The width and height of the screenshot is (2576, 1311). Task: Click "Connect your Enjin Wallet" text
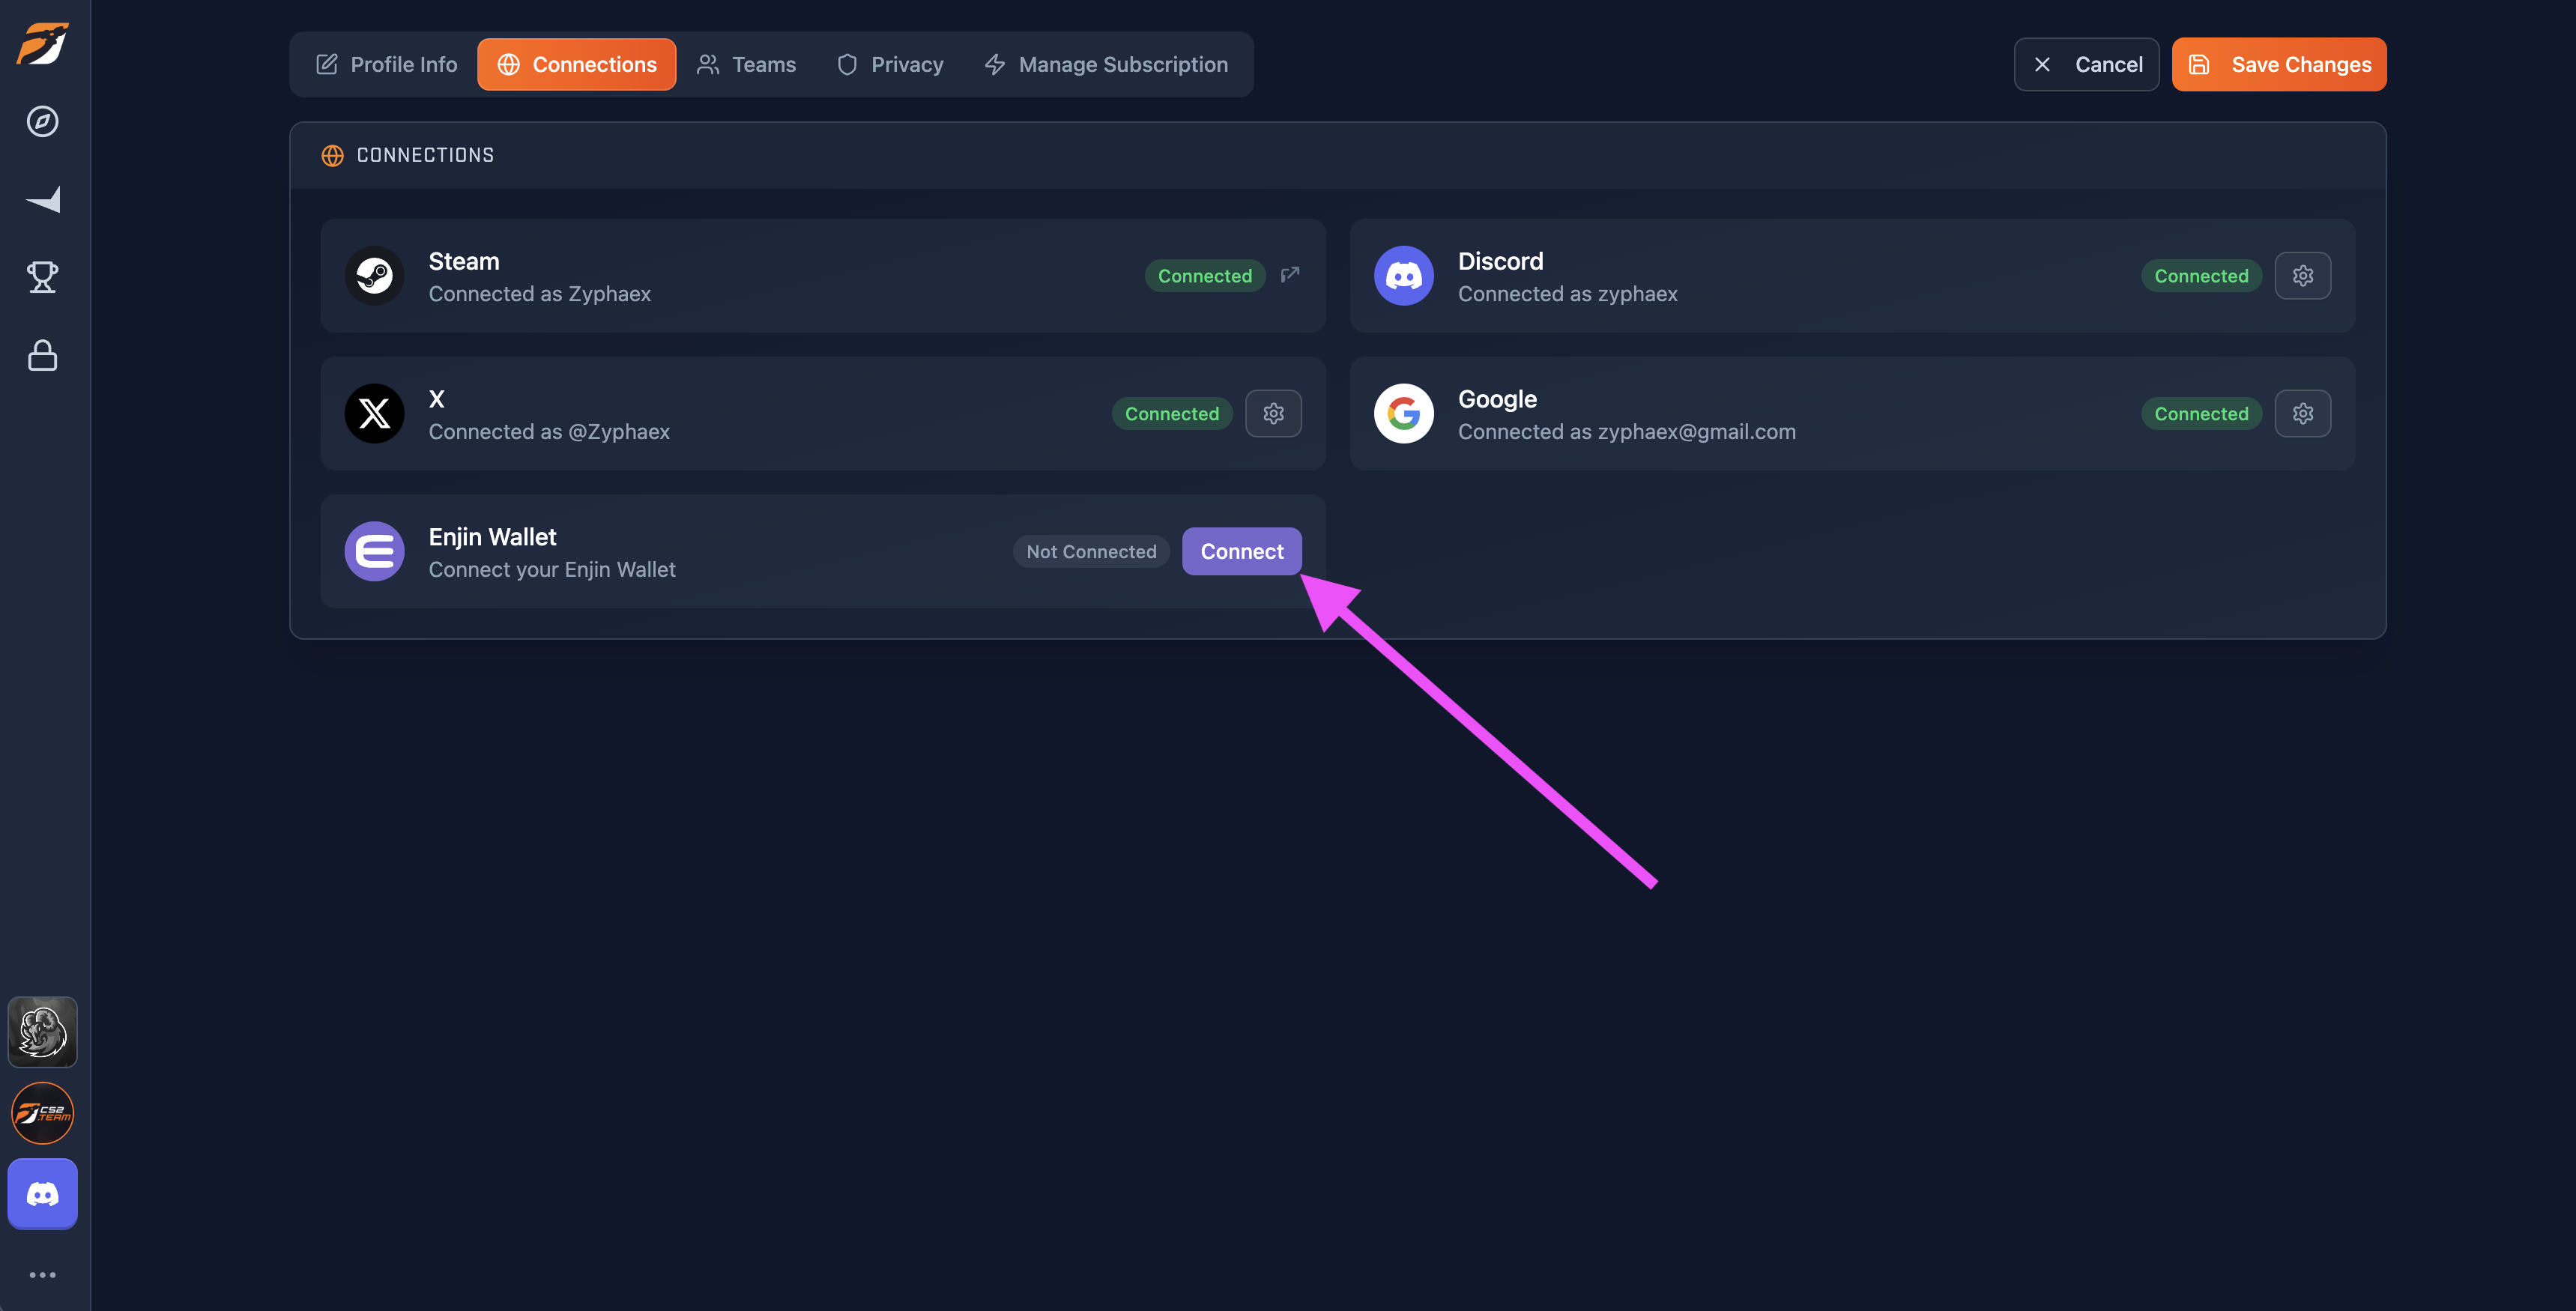(x=552, y=570)
